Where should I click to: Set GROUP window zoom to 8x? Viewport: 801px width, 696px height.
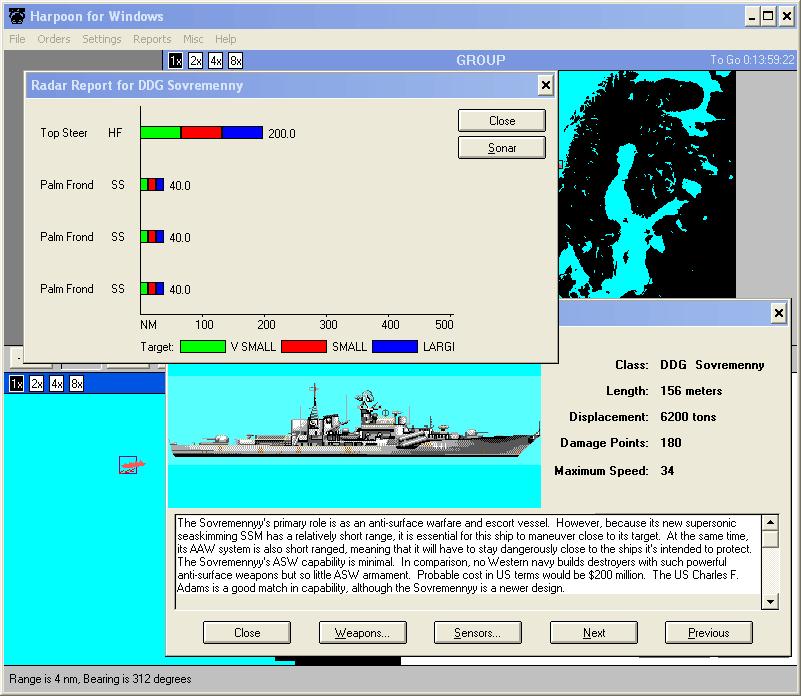(x=235, y=61)
